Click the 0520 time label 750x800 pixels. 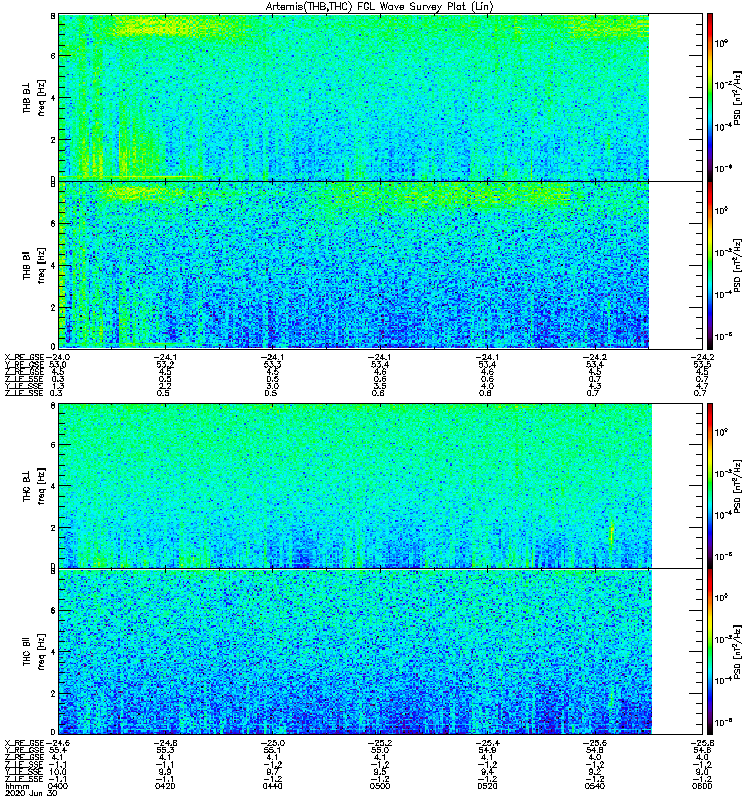click(487, 786)
